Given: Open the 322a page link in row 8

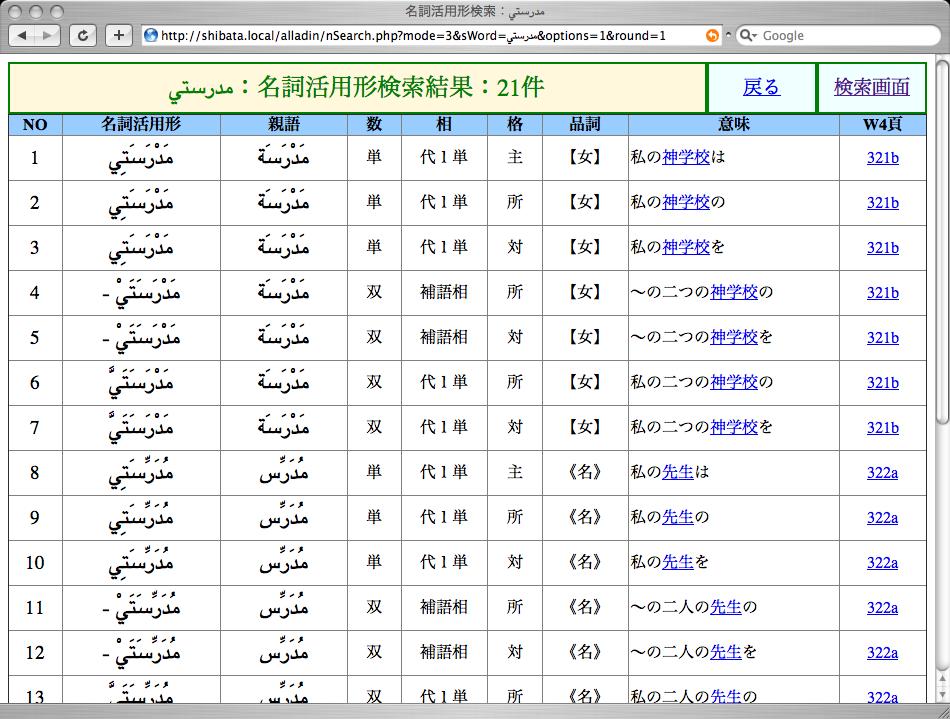Looking at the screenshot, I should click(x=882, y=473).
